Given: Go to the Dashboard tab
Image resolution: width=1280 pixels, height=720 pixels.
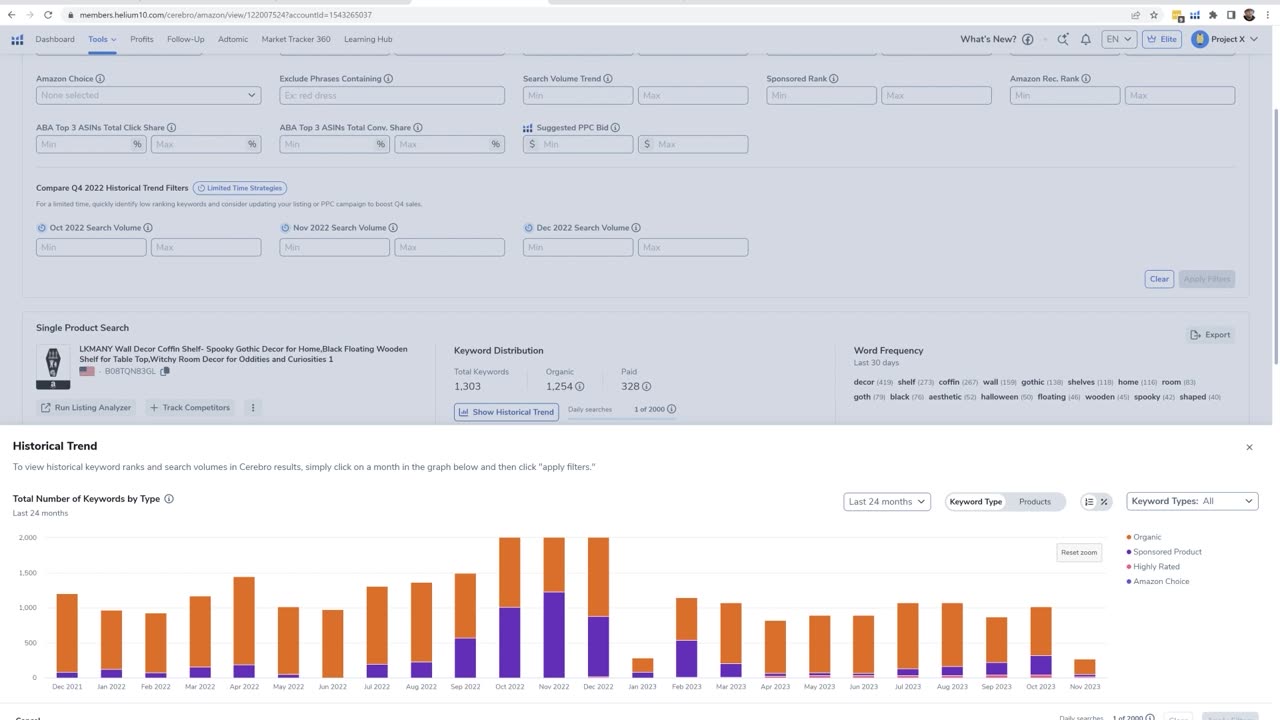Looking at the screenshot, I should pyautogui.click(x=55, y=40).
